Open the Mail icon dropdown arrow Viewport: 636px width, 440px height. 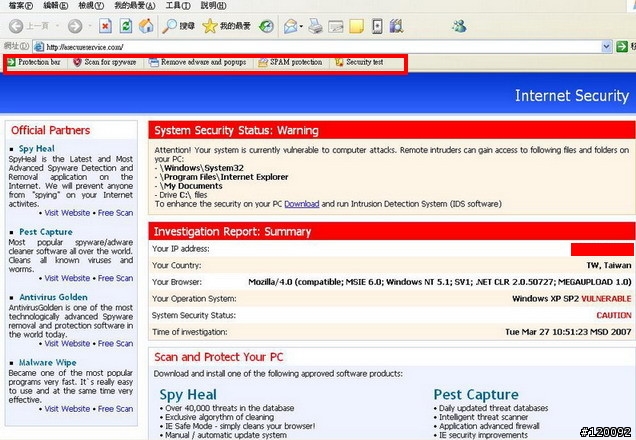point(301,27)
